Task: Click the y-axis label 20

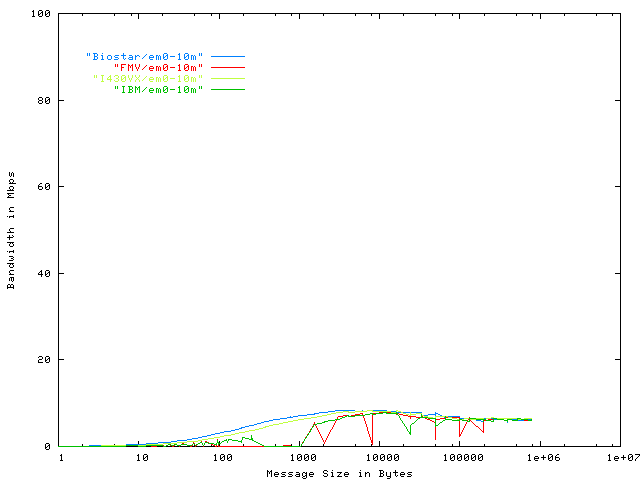Action: 44,360
